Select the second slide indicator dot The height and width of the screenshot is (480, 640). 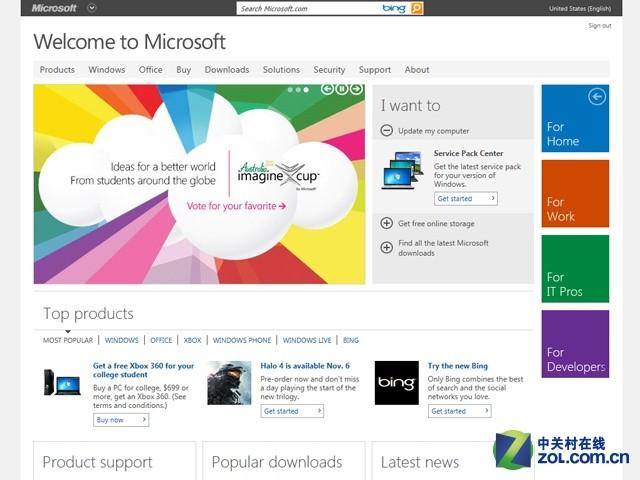click(x=298, y=89)
